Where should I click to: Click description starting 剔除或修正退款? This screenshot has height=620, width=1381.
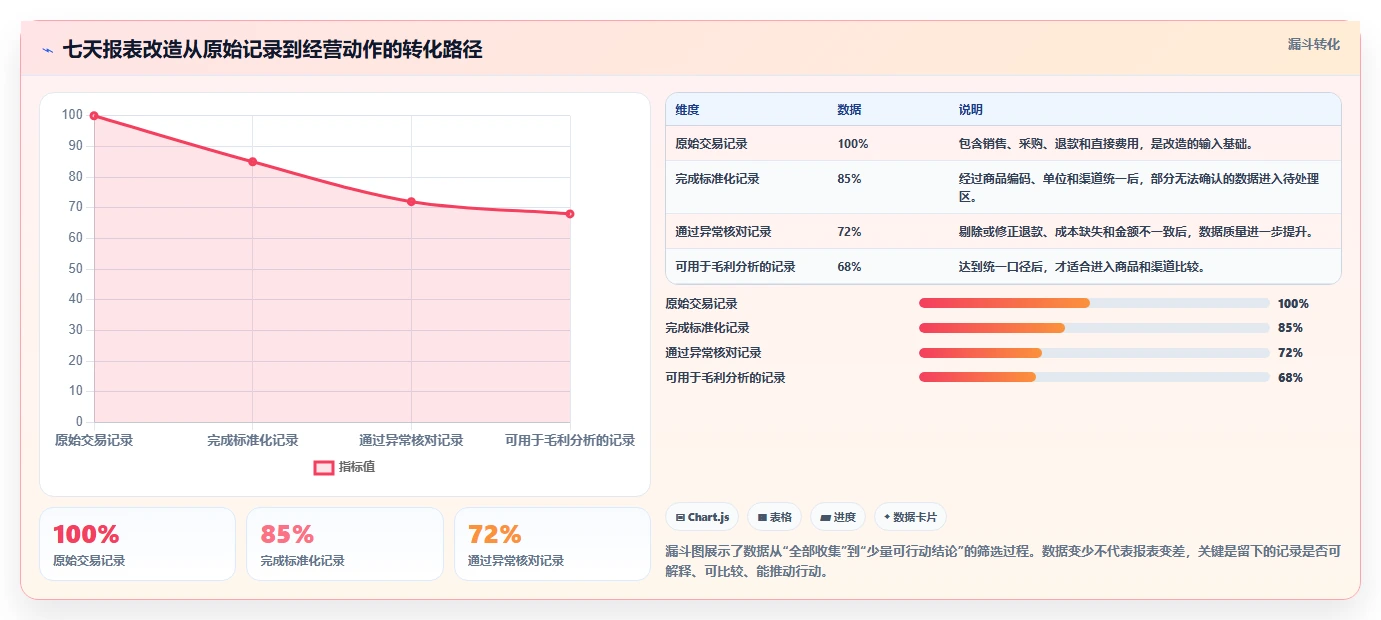pos(1135,232)
